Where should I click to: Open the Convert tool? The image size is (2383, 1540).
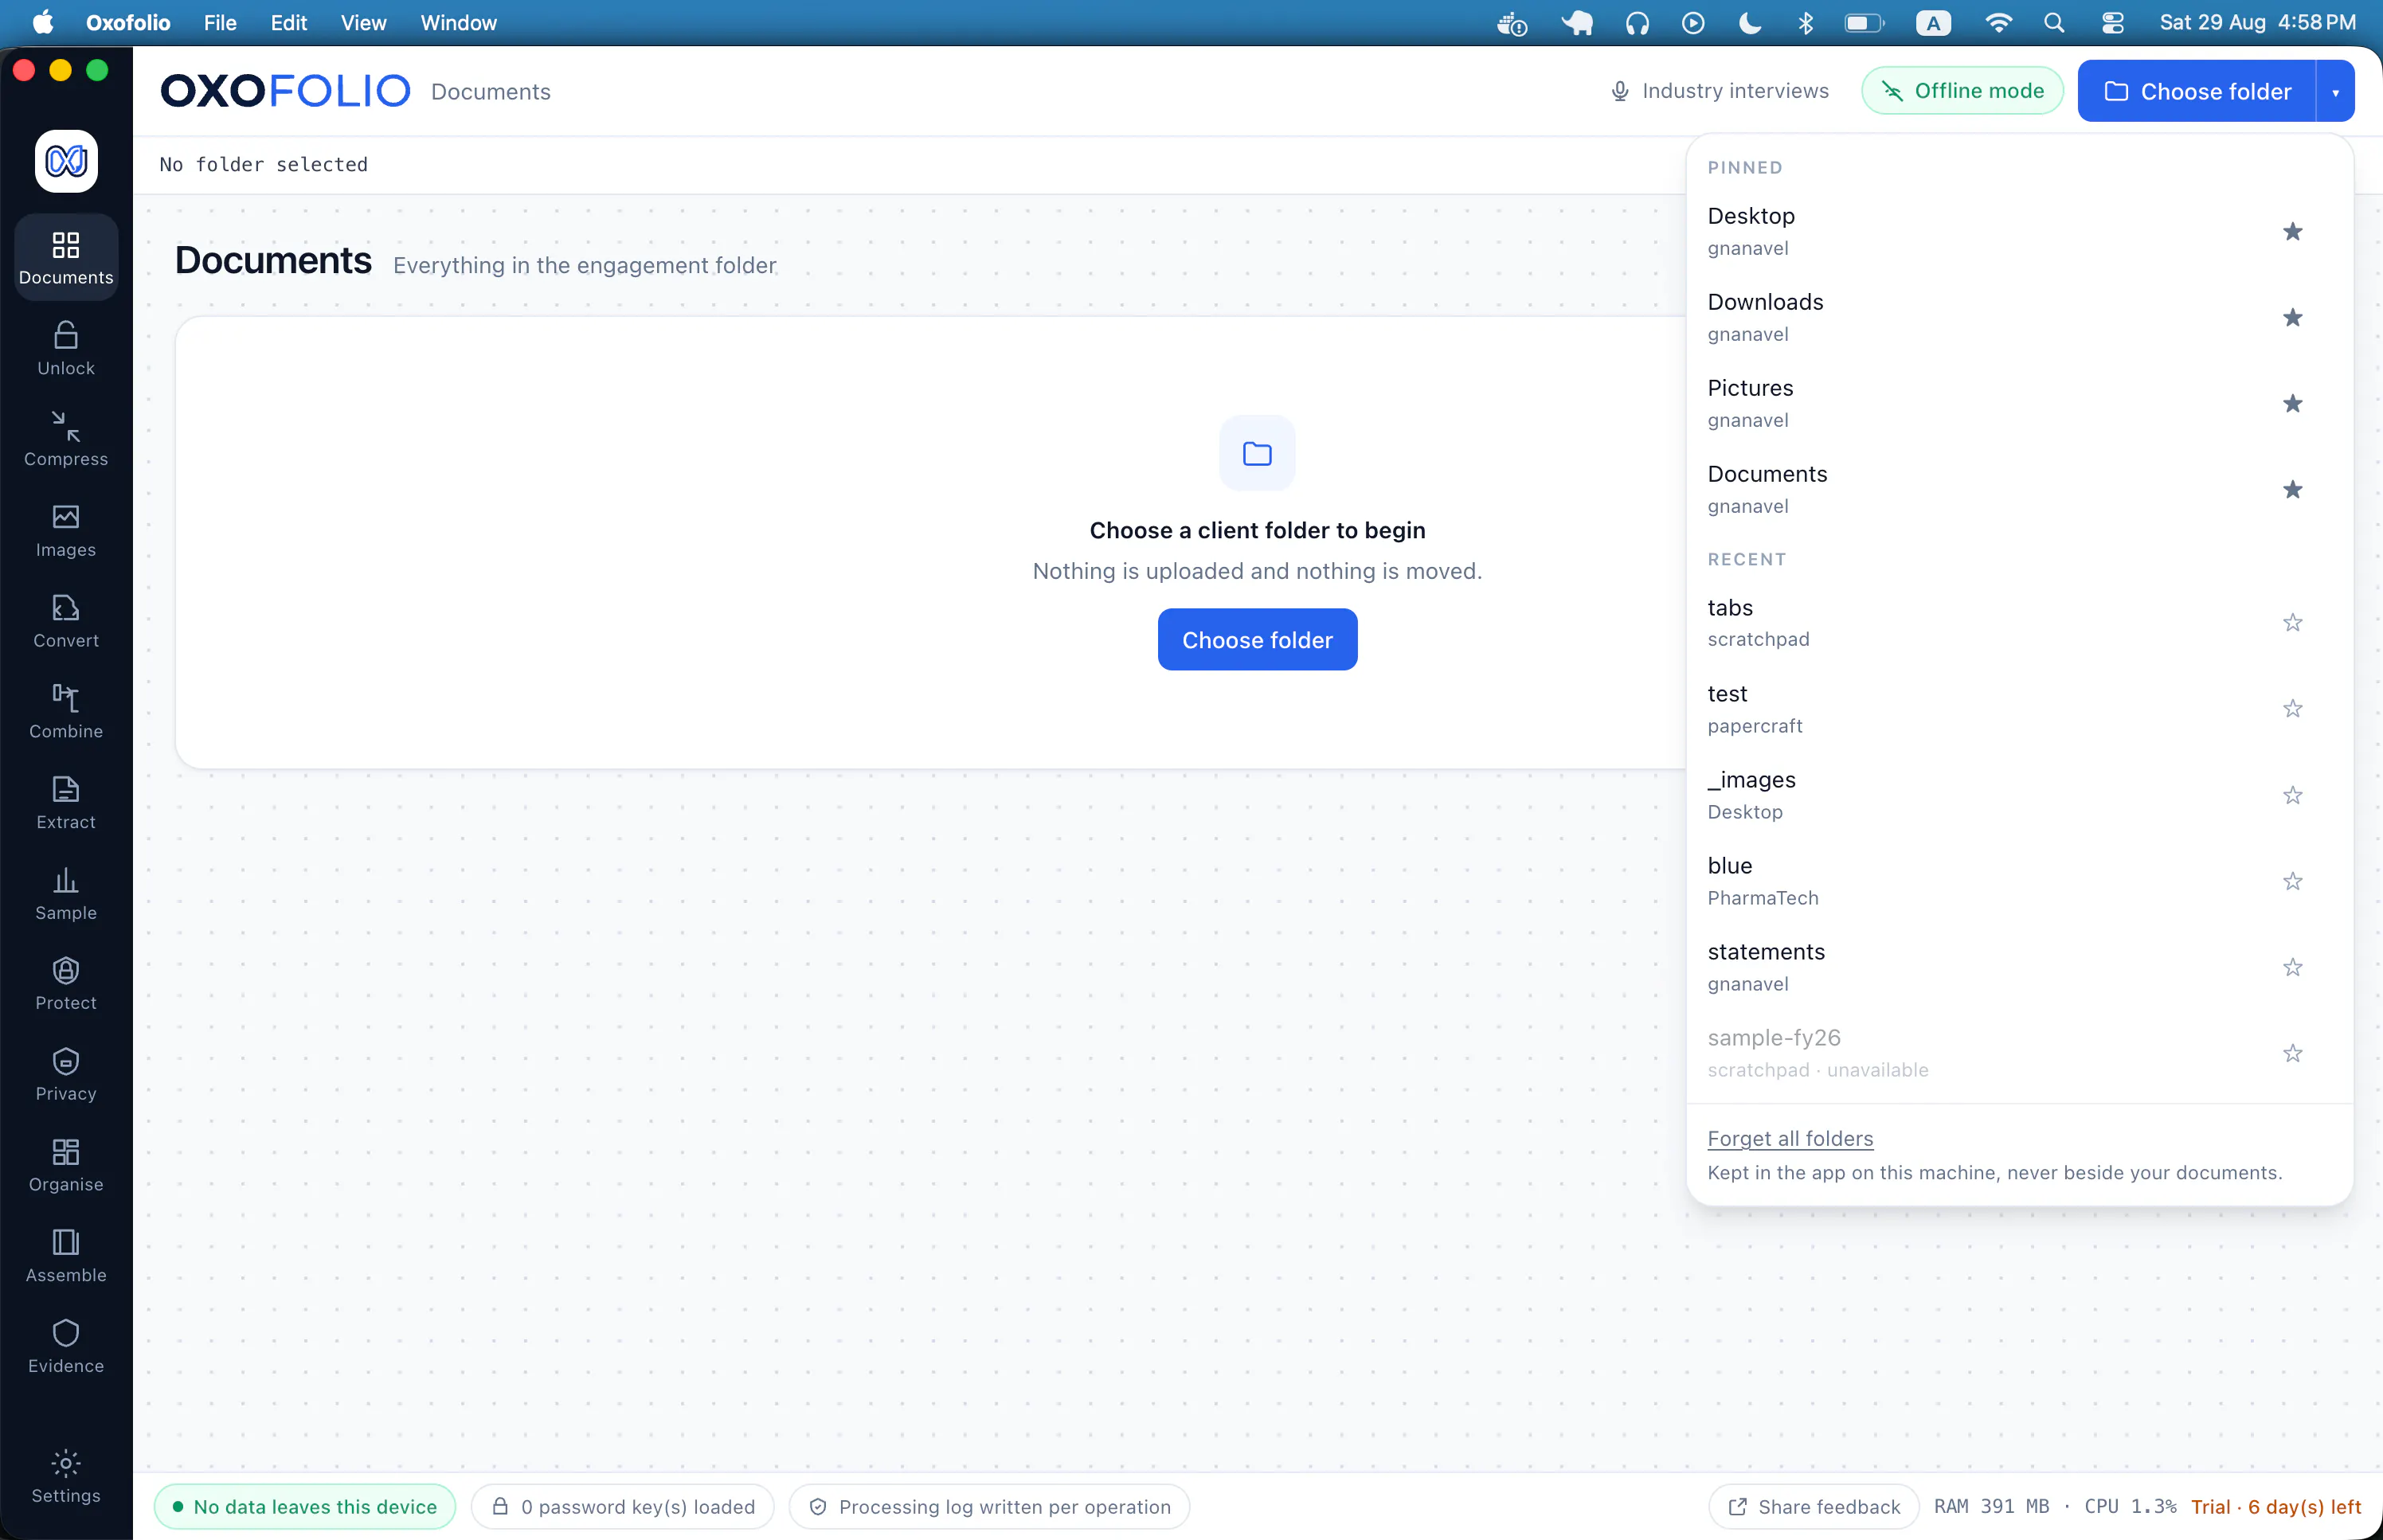point(66,621)
